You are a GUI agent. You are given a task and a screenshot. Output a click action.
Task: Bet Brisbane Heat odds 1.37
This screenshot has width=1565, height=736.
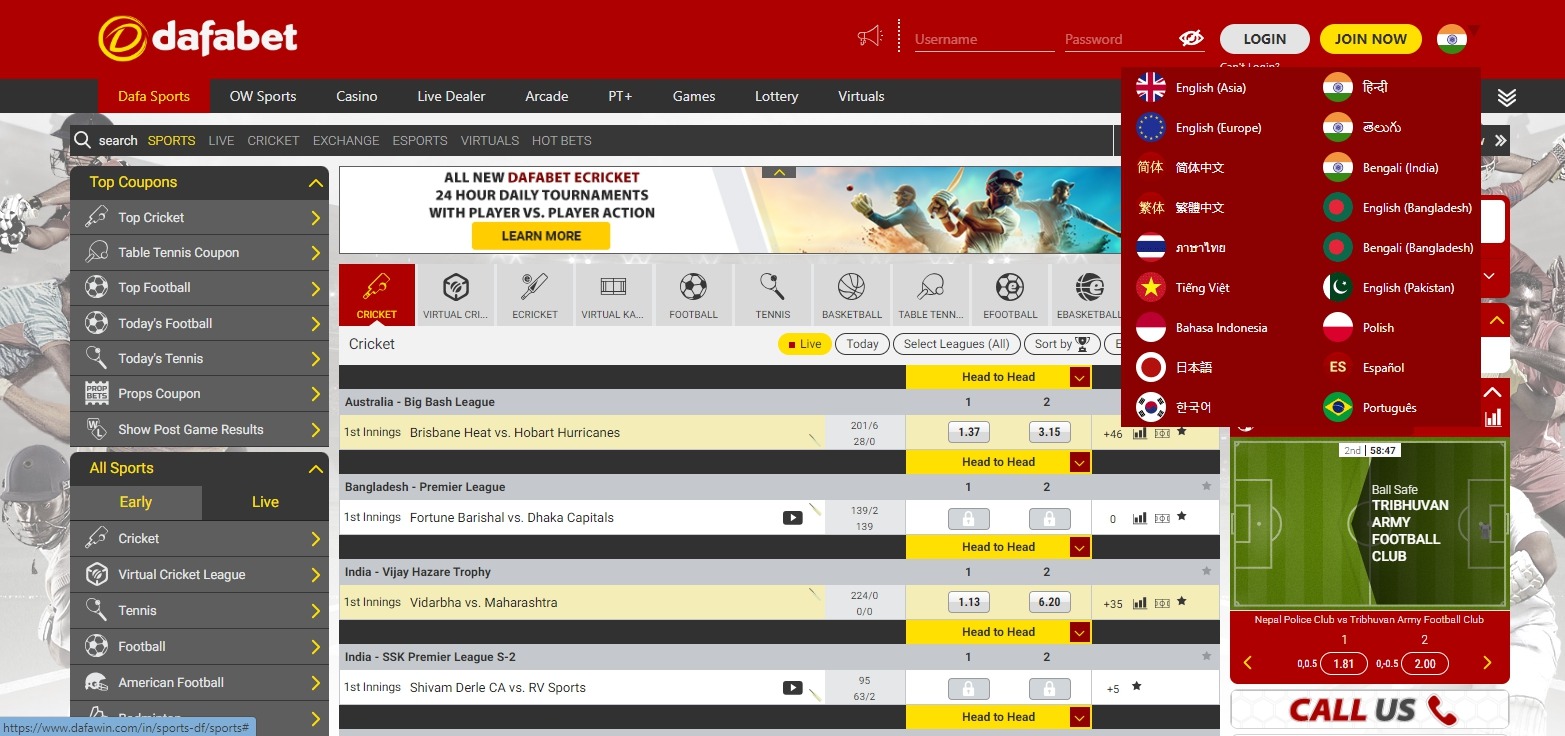coord(969,432)
